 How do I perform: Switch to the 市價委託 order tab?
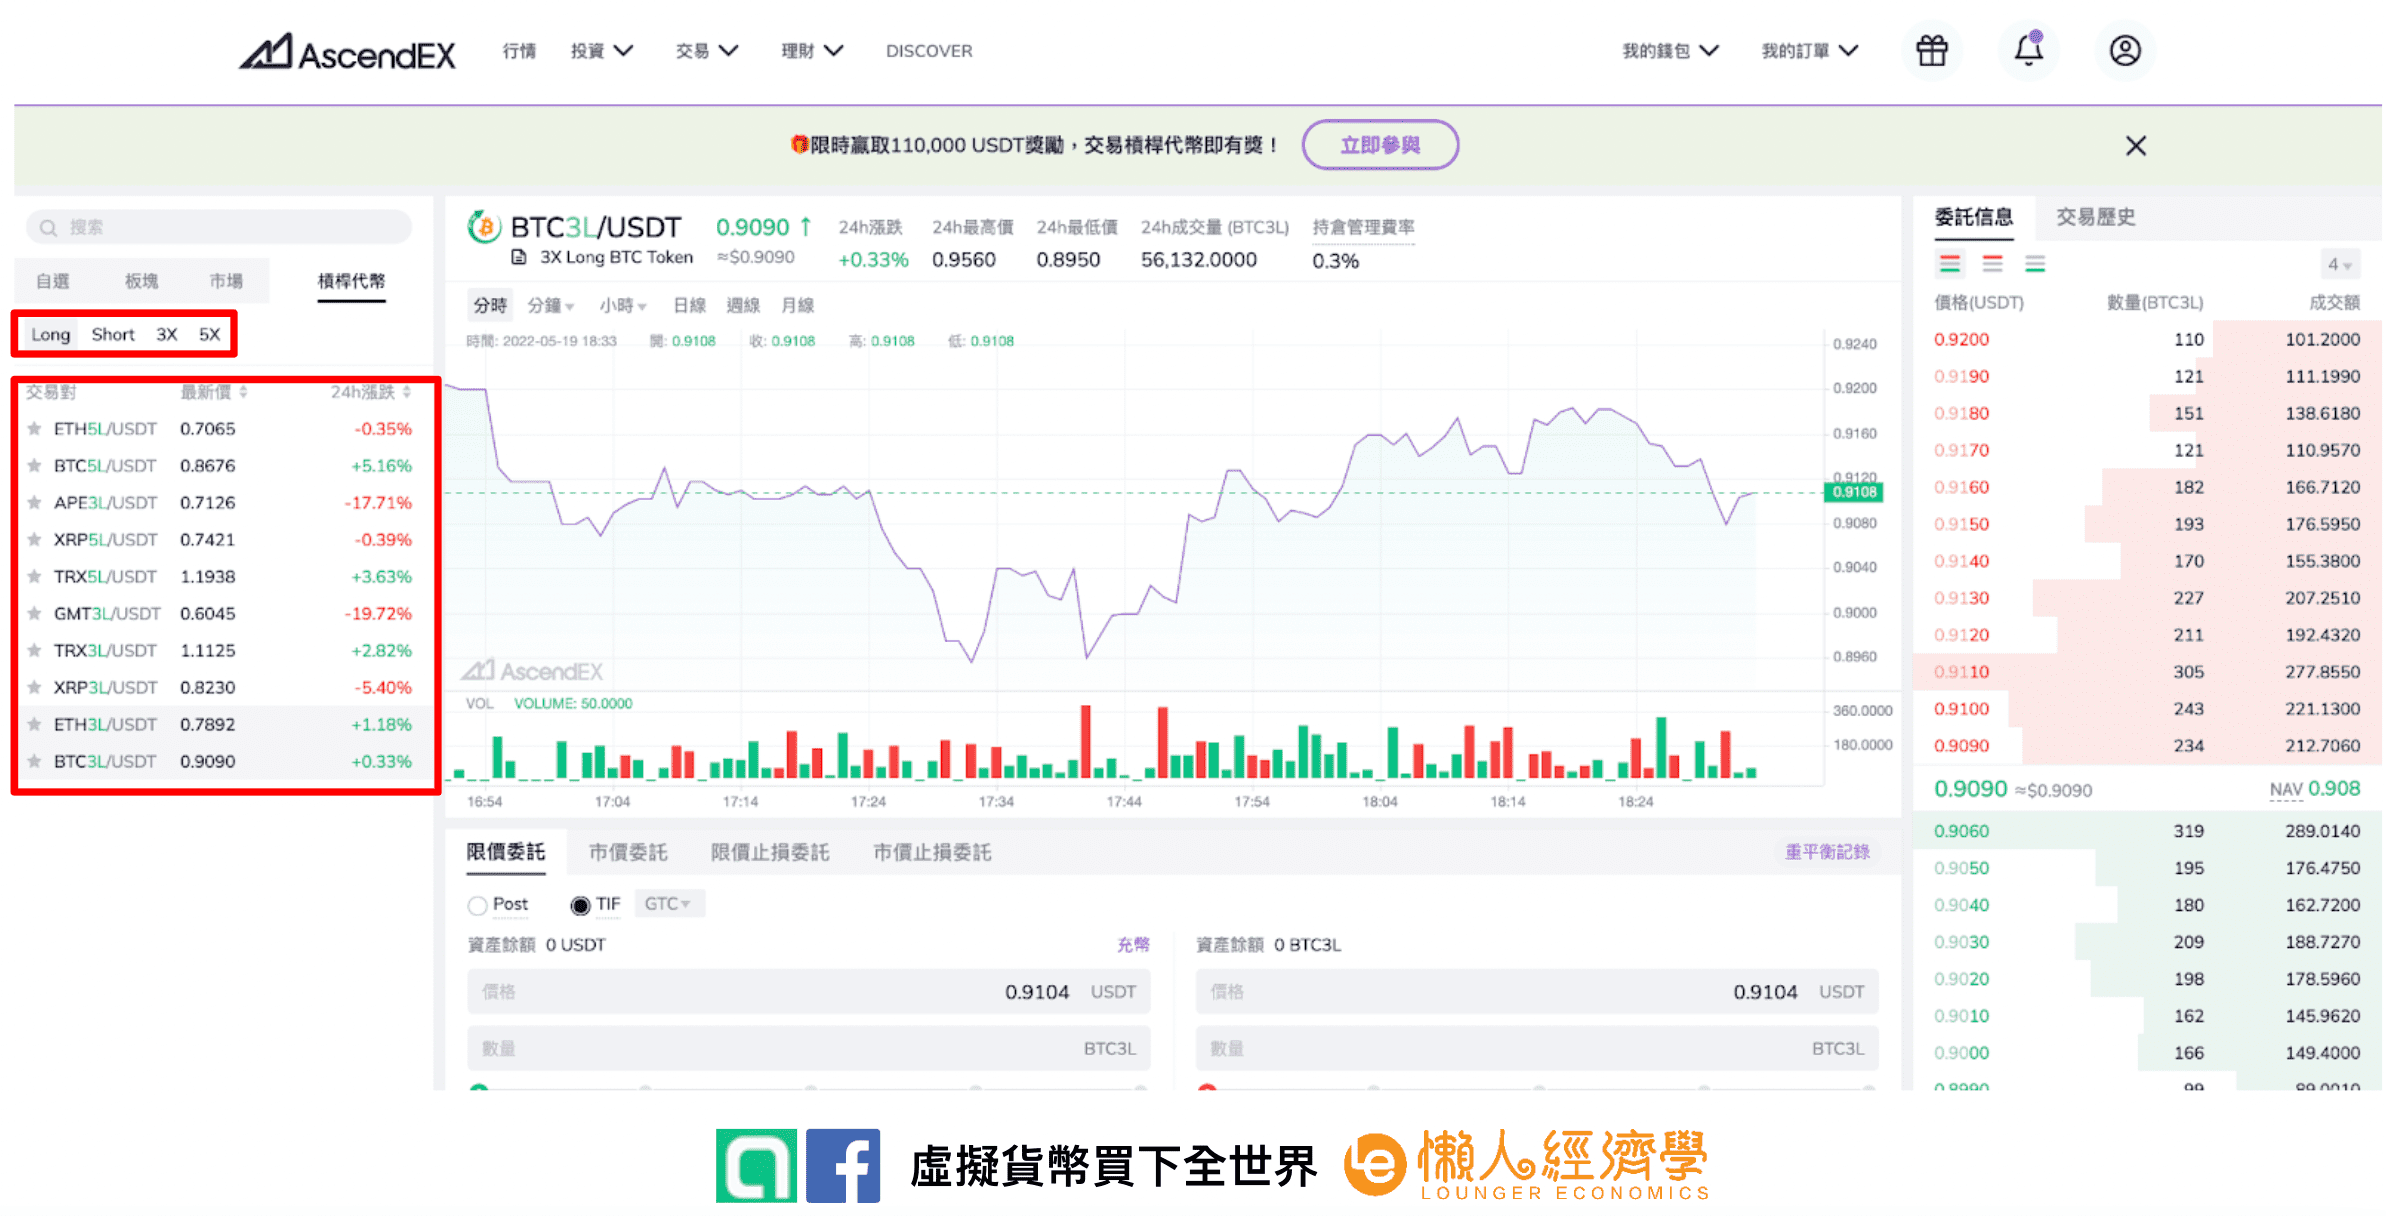pyautogui.click(x=628, y=853)
